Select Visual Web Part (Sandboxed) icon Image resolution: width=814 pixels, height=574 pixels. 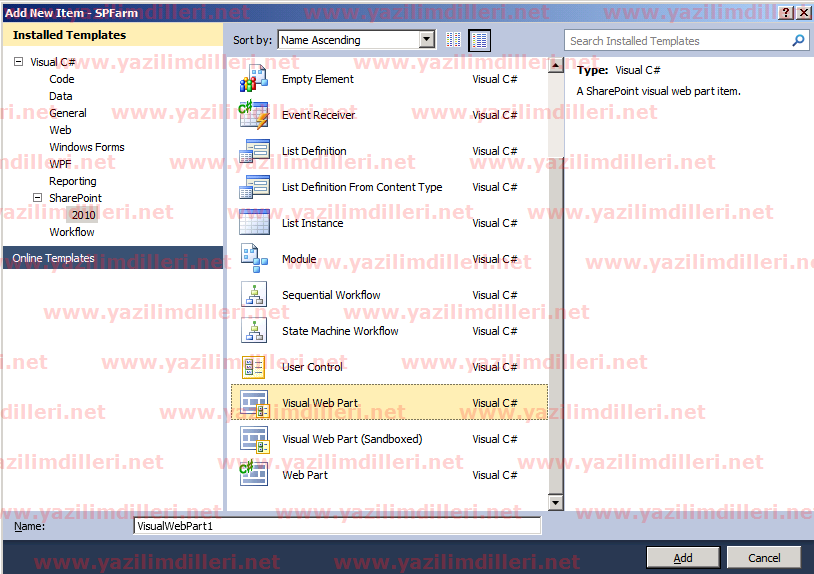(x=254, y=439)
